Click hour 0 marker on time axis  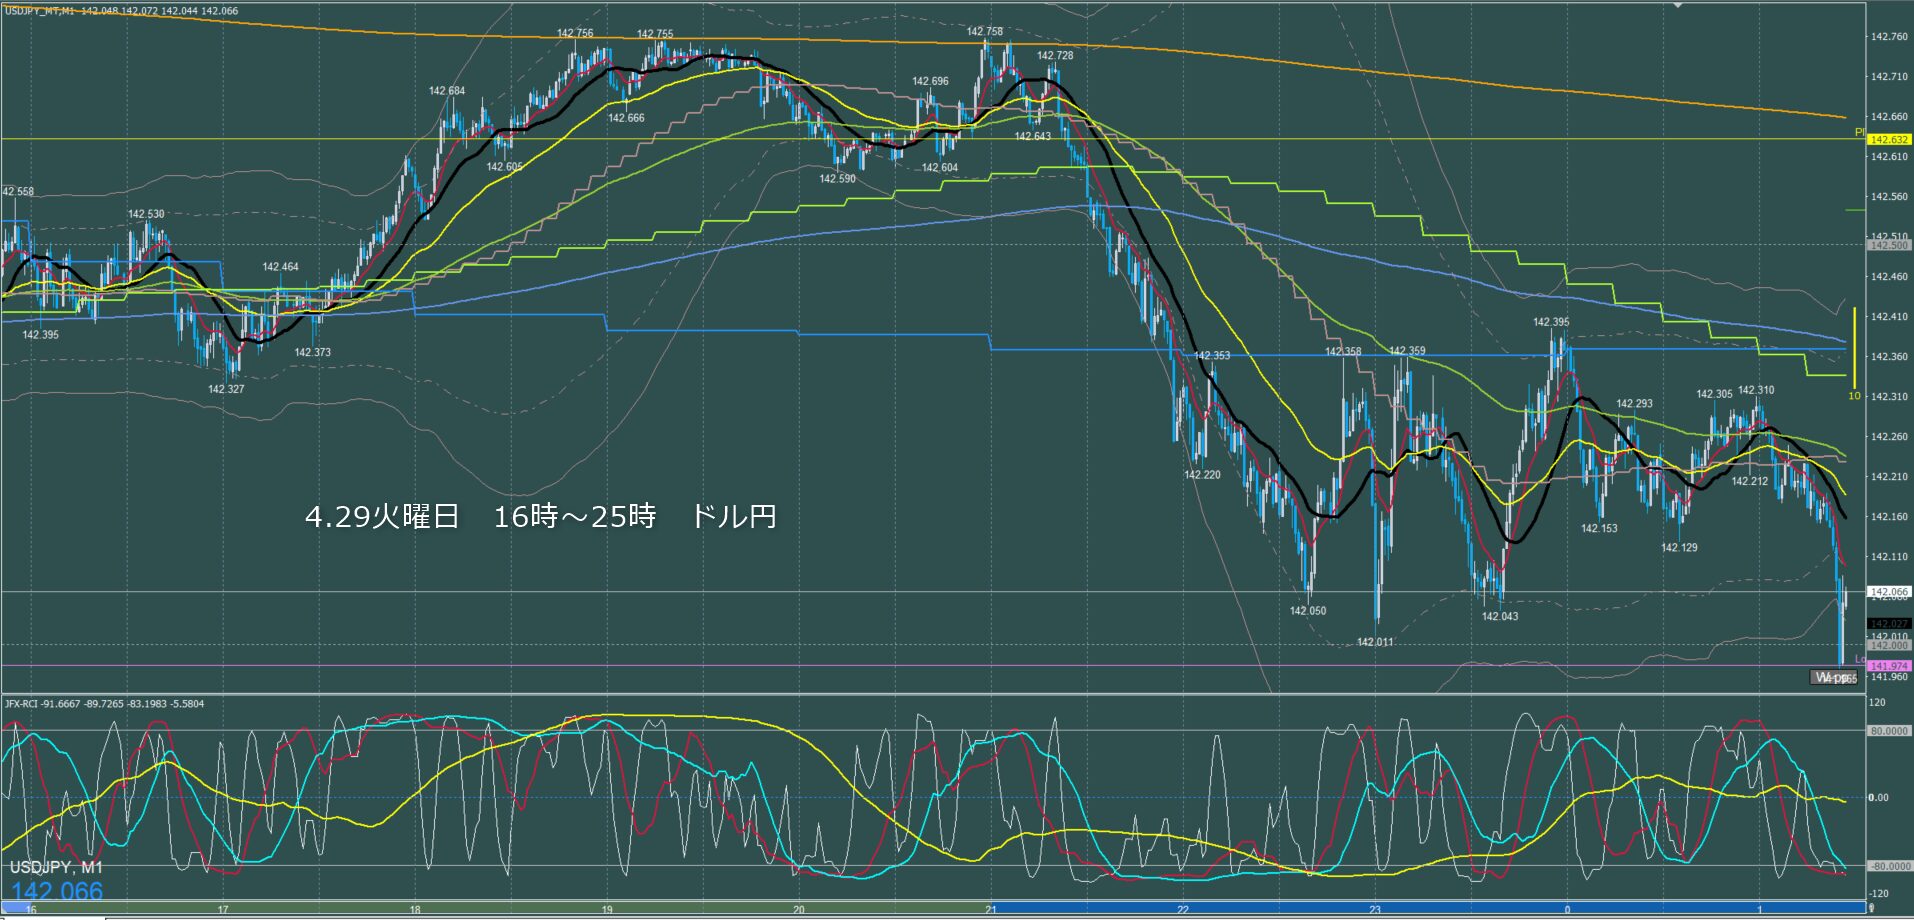pos(1568,909)
